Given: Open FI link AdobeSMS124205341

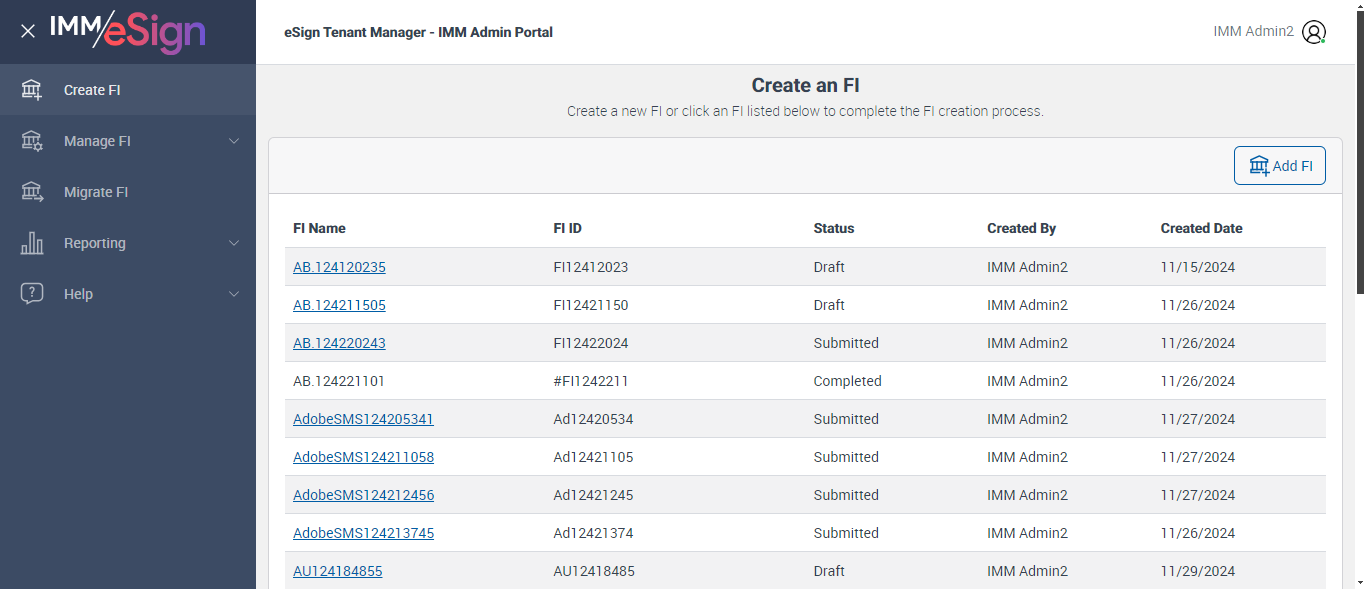Looking at the screenshot, I should 363,419.
